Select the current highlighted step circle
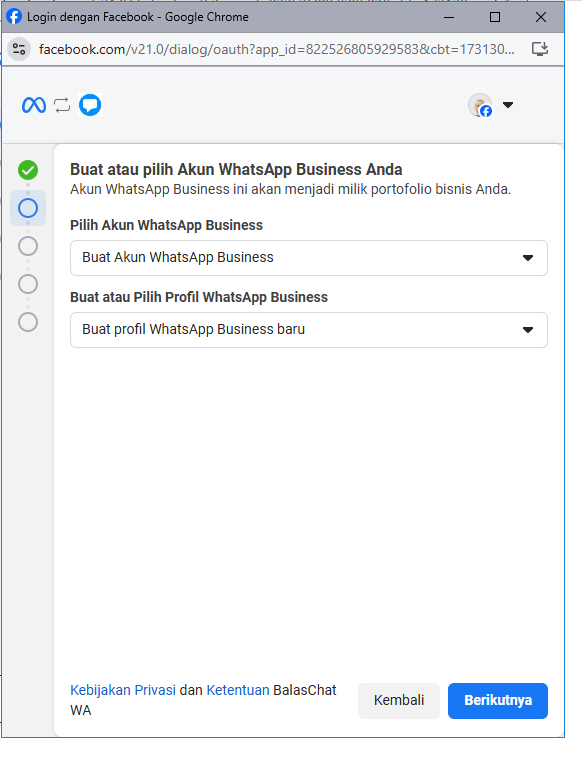Viewport: 582px width, 758px height. click(x=28, y=208)
